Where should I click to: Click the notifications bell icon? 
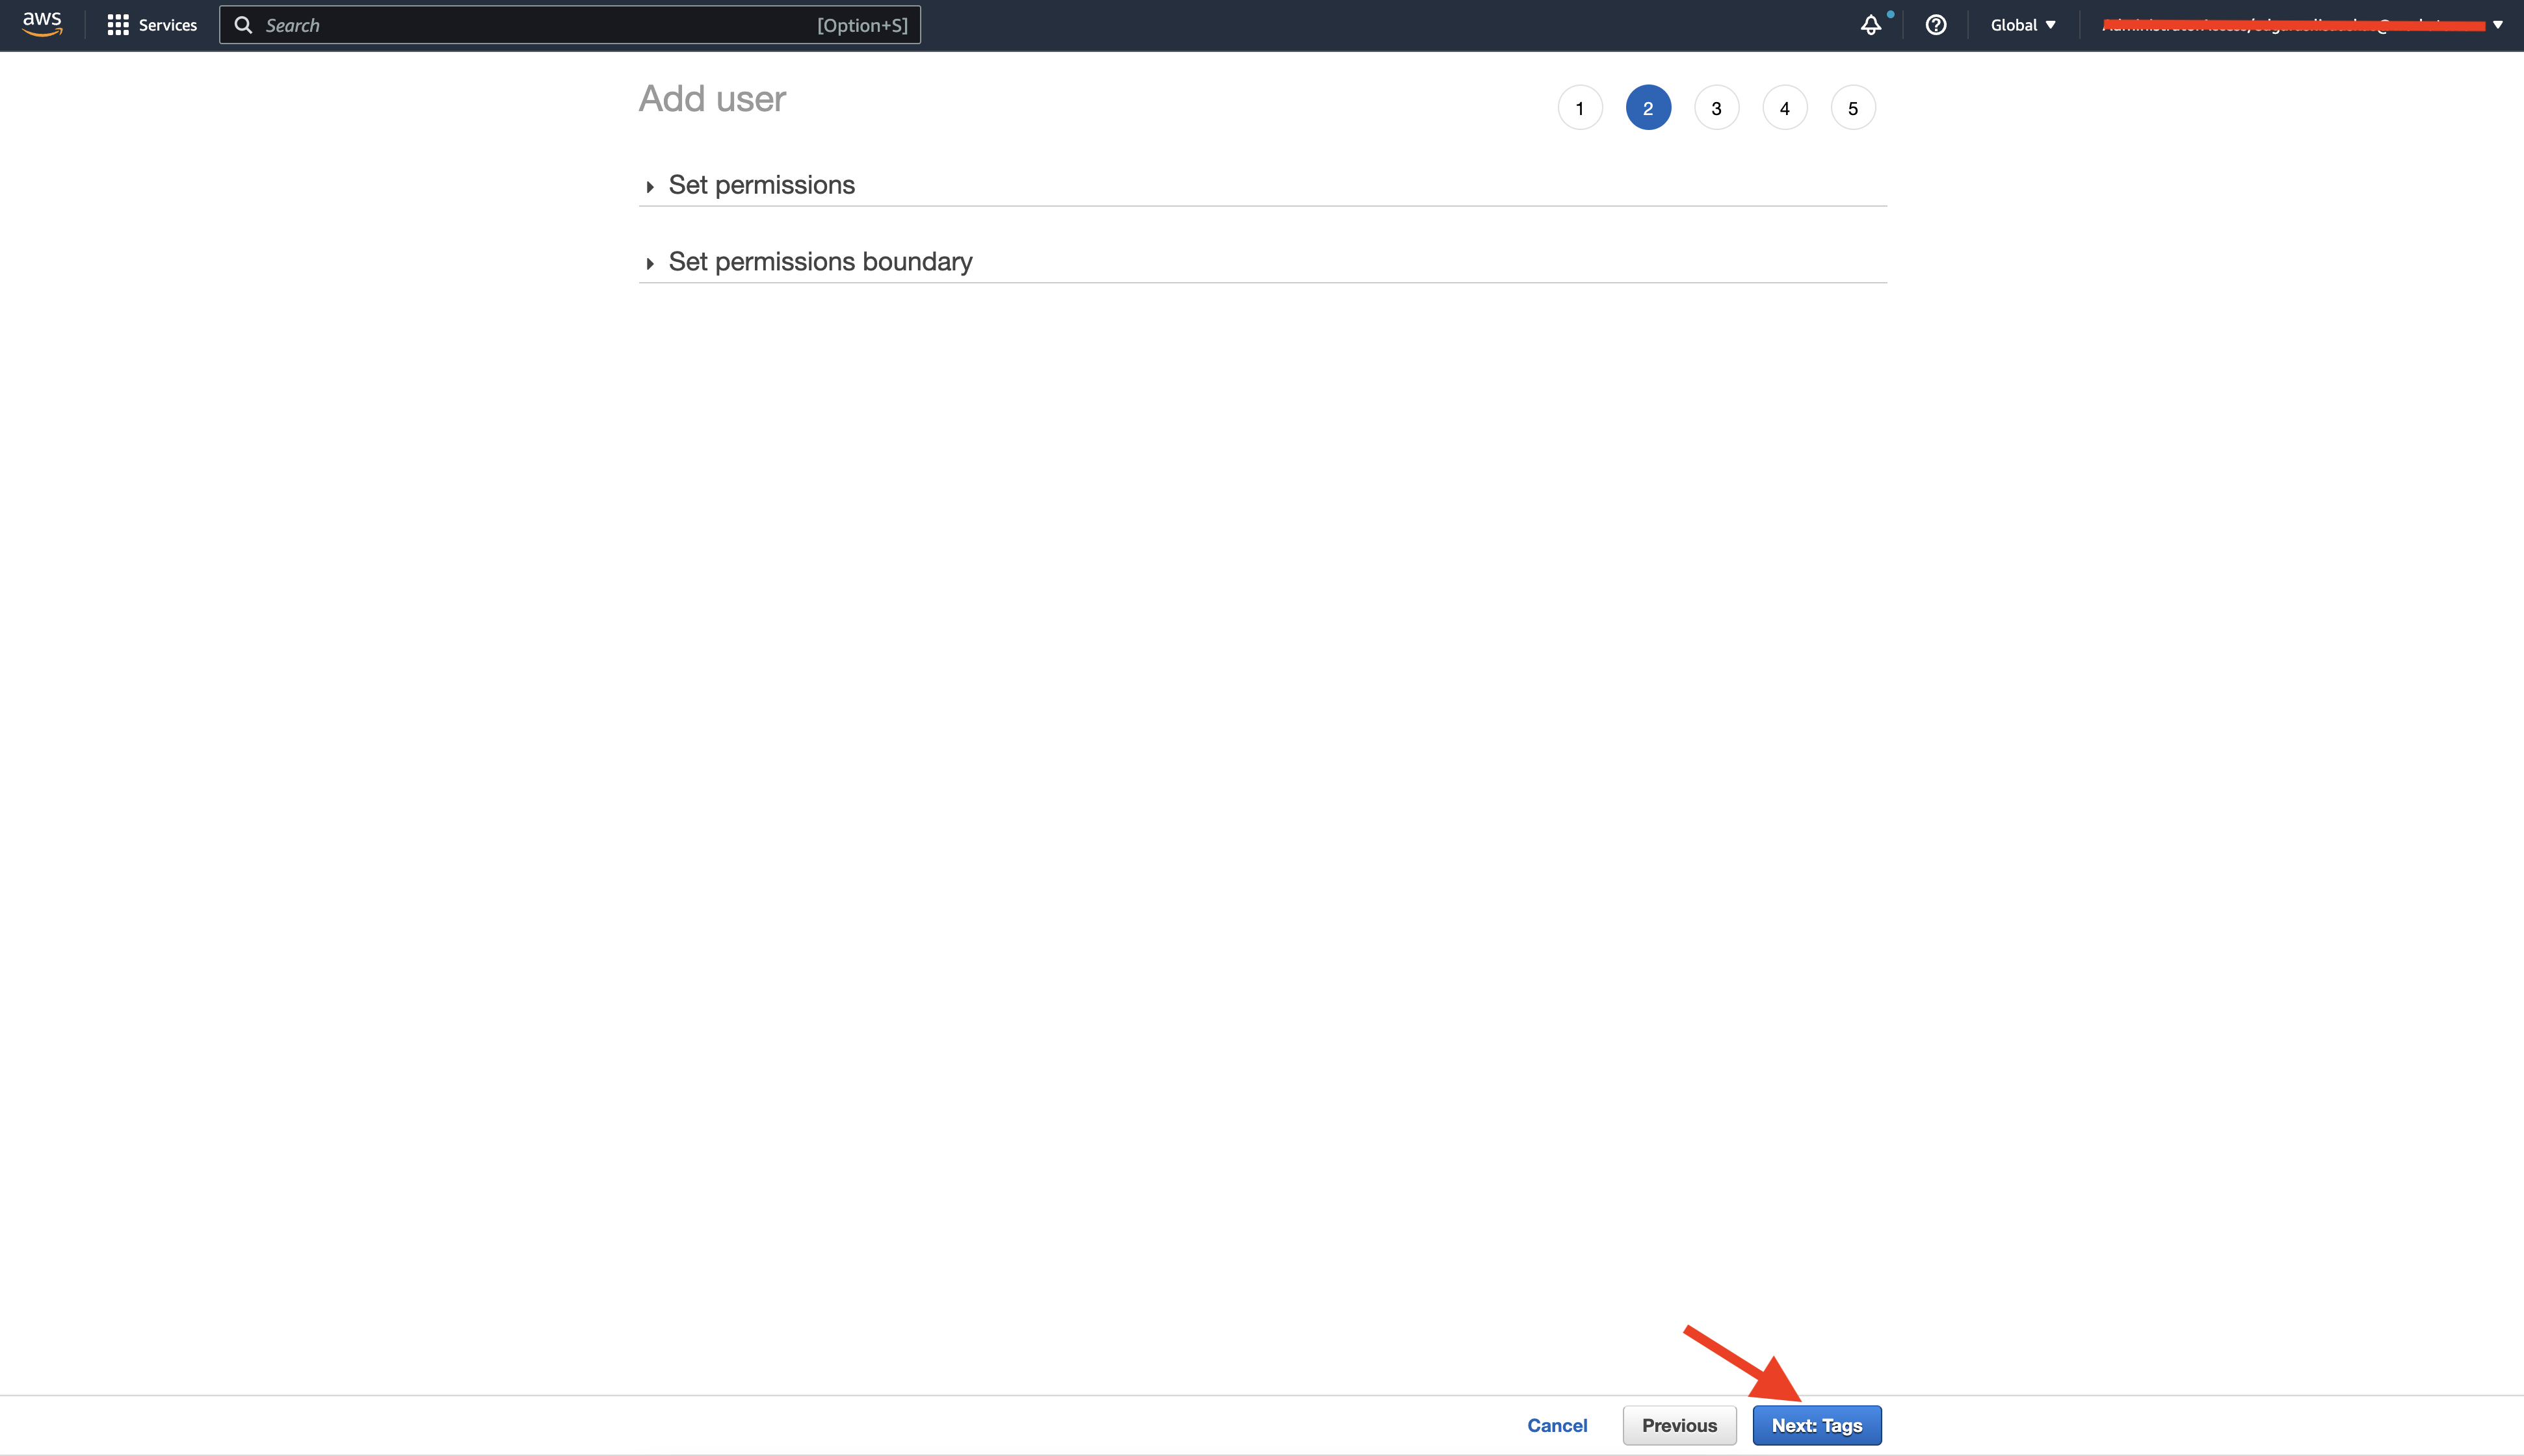point(1871,24)
